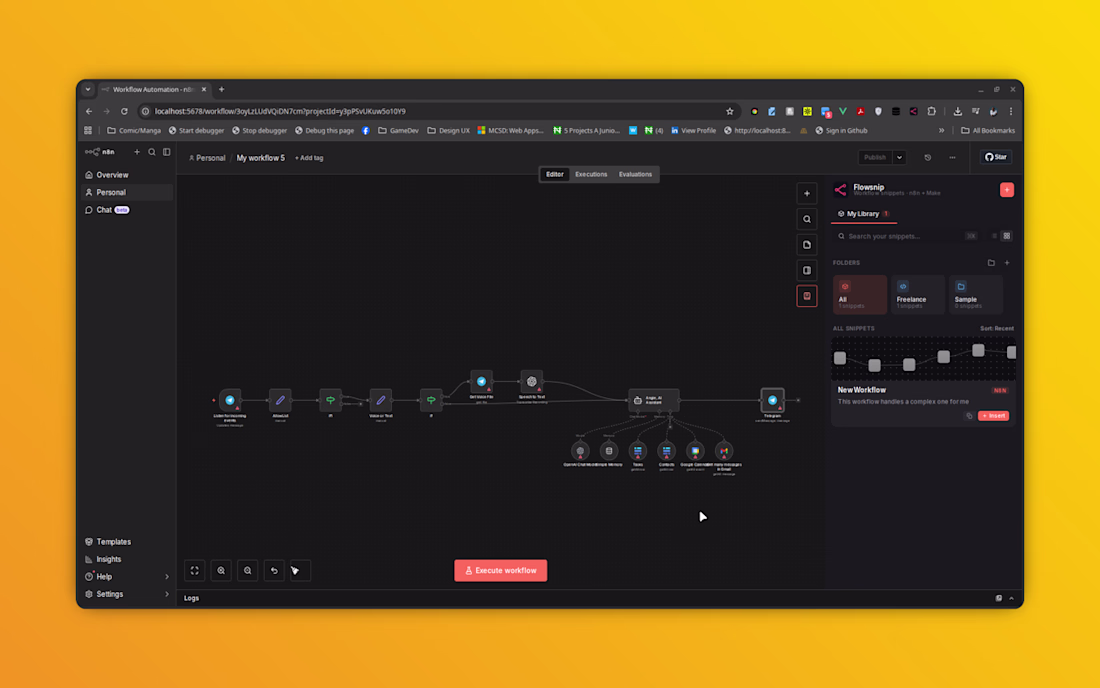Open the workflow three-dots options menu
The width and height of the screenshot is (1100, 688).
[952, 158]
